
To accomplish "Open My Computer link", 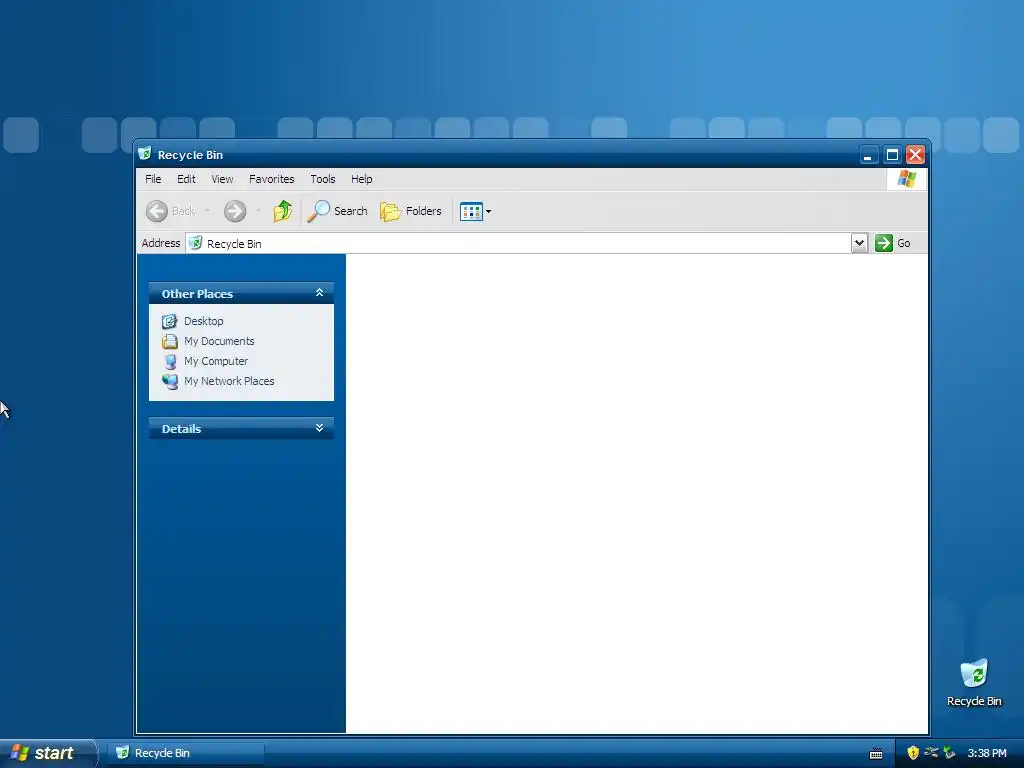I will click(x=216, y=361).
